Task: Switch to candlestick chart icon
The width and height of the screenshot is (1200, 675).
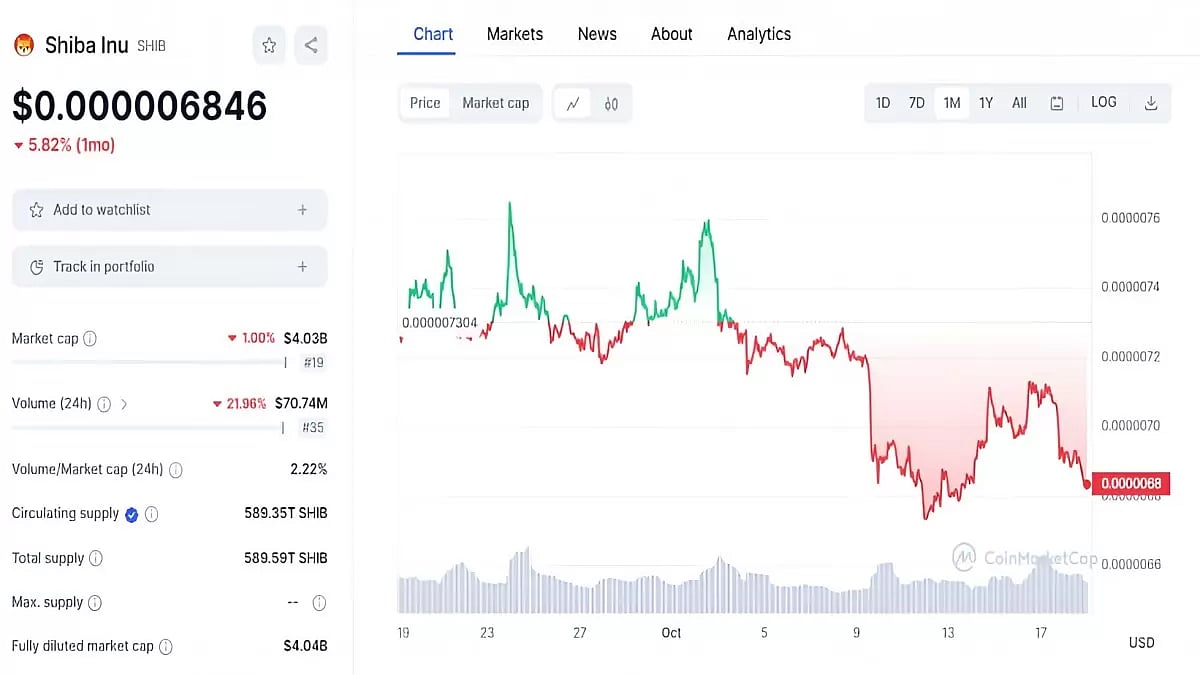Action: click(x=611, y=103)
